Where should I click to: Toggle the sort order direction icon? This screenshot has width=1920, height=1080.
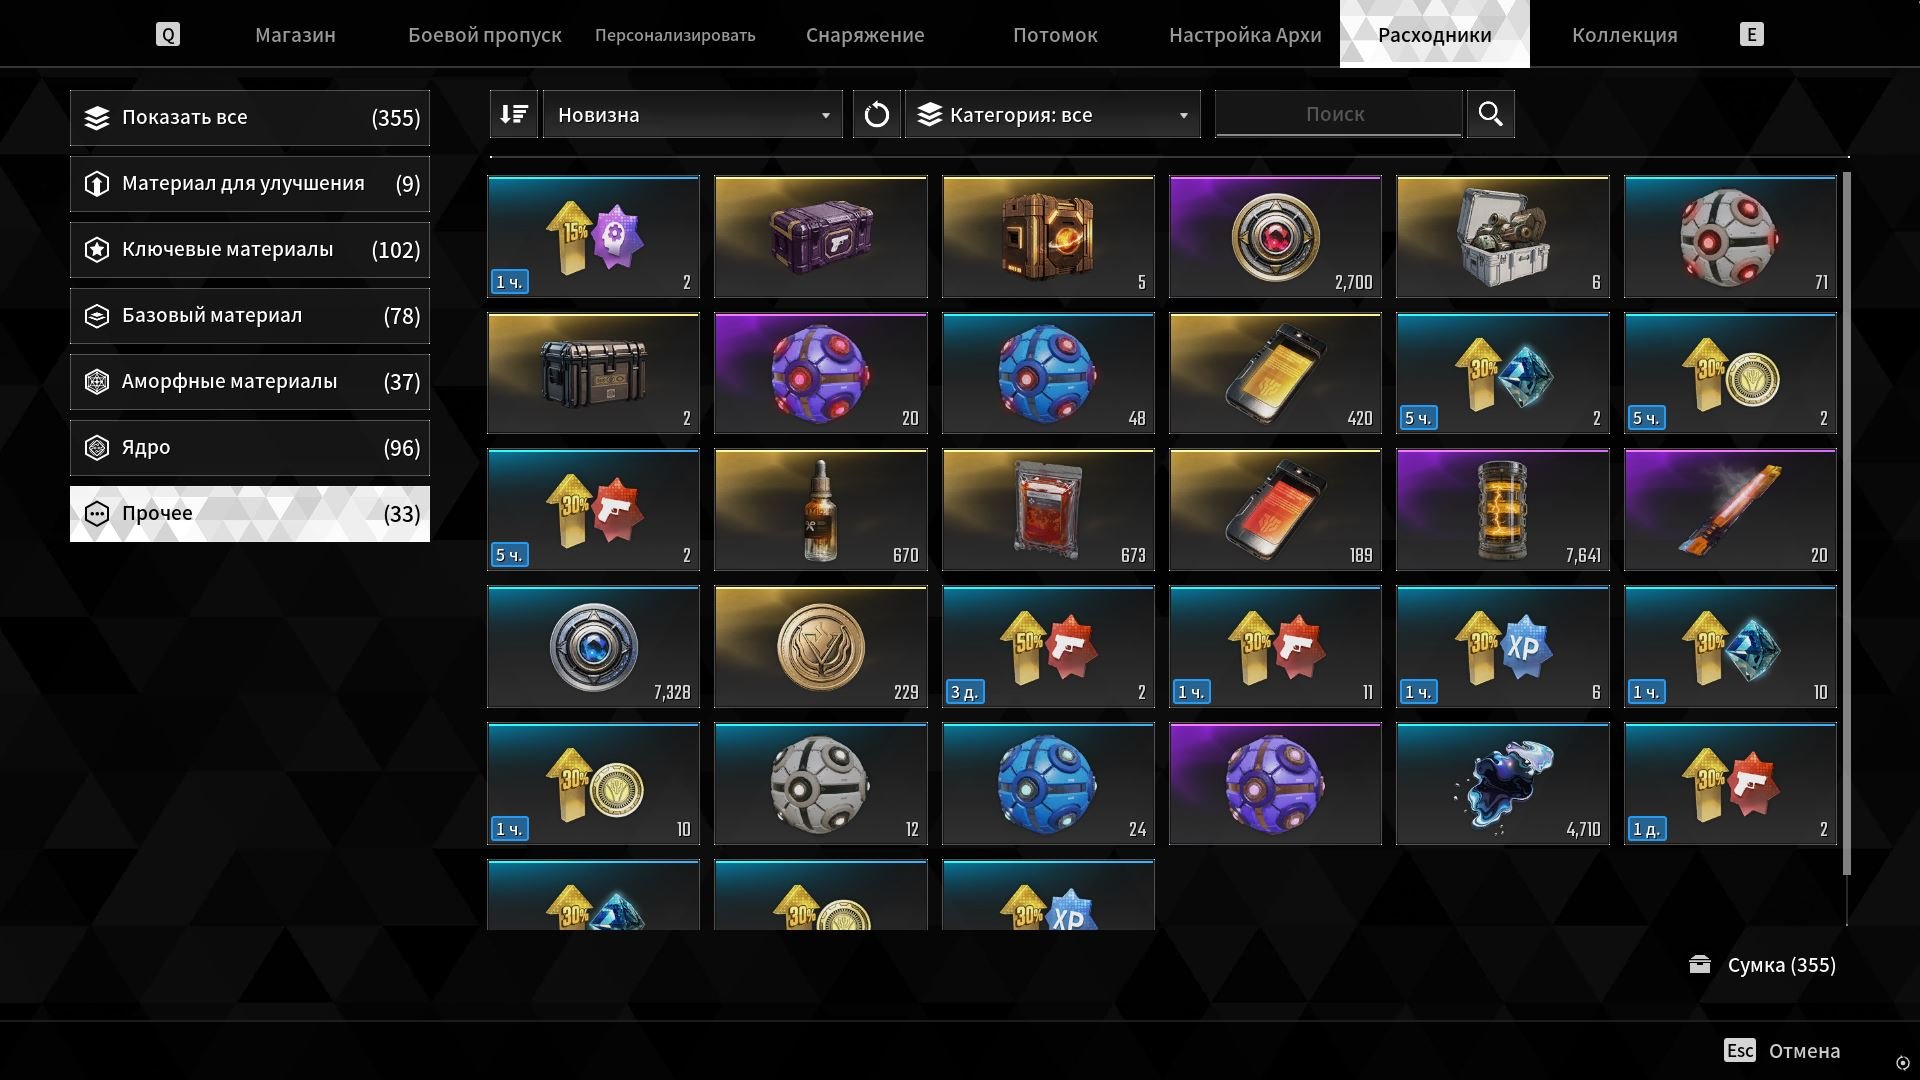click(x=514, y=114)
